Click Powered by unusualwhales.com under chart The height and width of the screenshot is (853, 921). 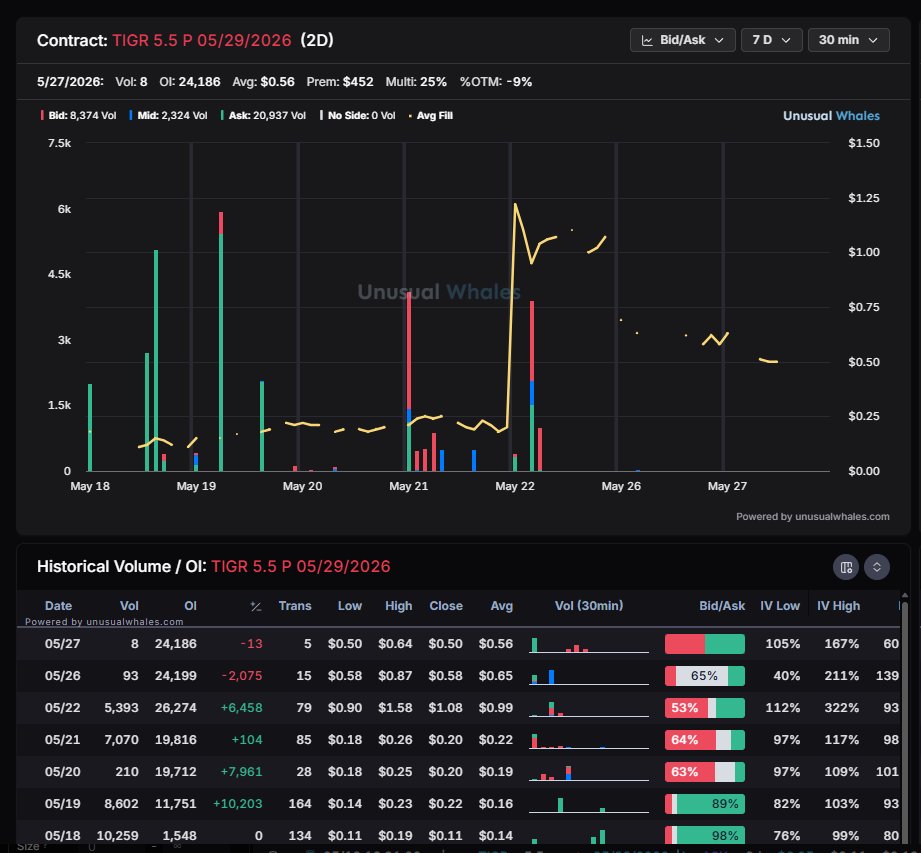812,516
